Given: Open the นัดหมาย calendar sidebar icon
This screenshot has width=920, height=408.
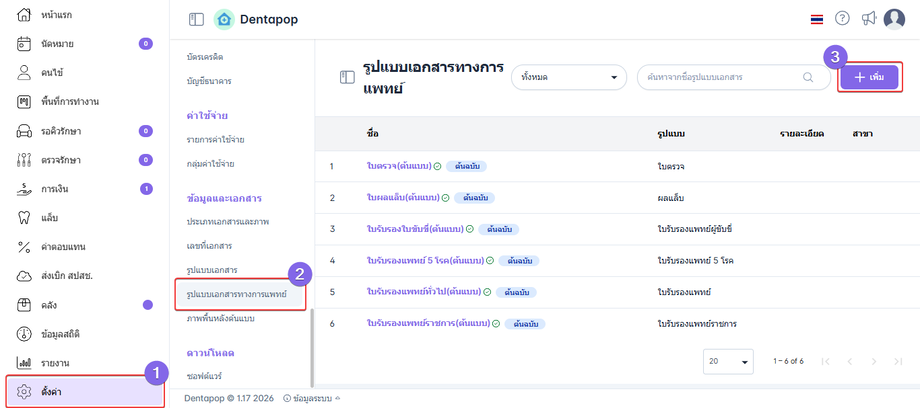Looking at the screenshot, I should coord(25,44).
